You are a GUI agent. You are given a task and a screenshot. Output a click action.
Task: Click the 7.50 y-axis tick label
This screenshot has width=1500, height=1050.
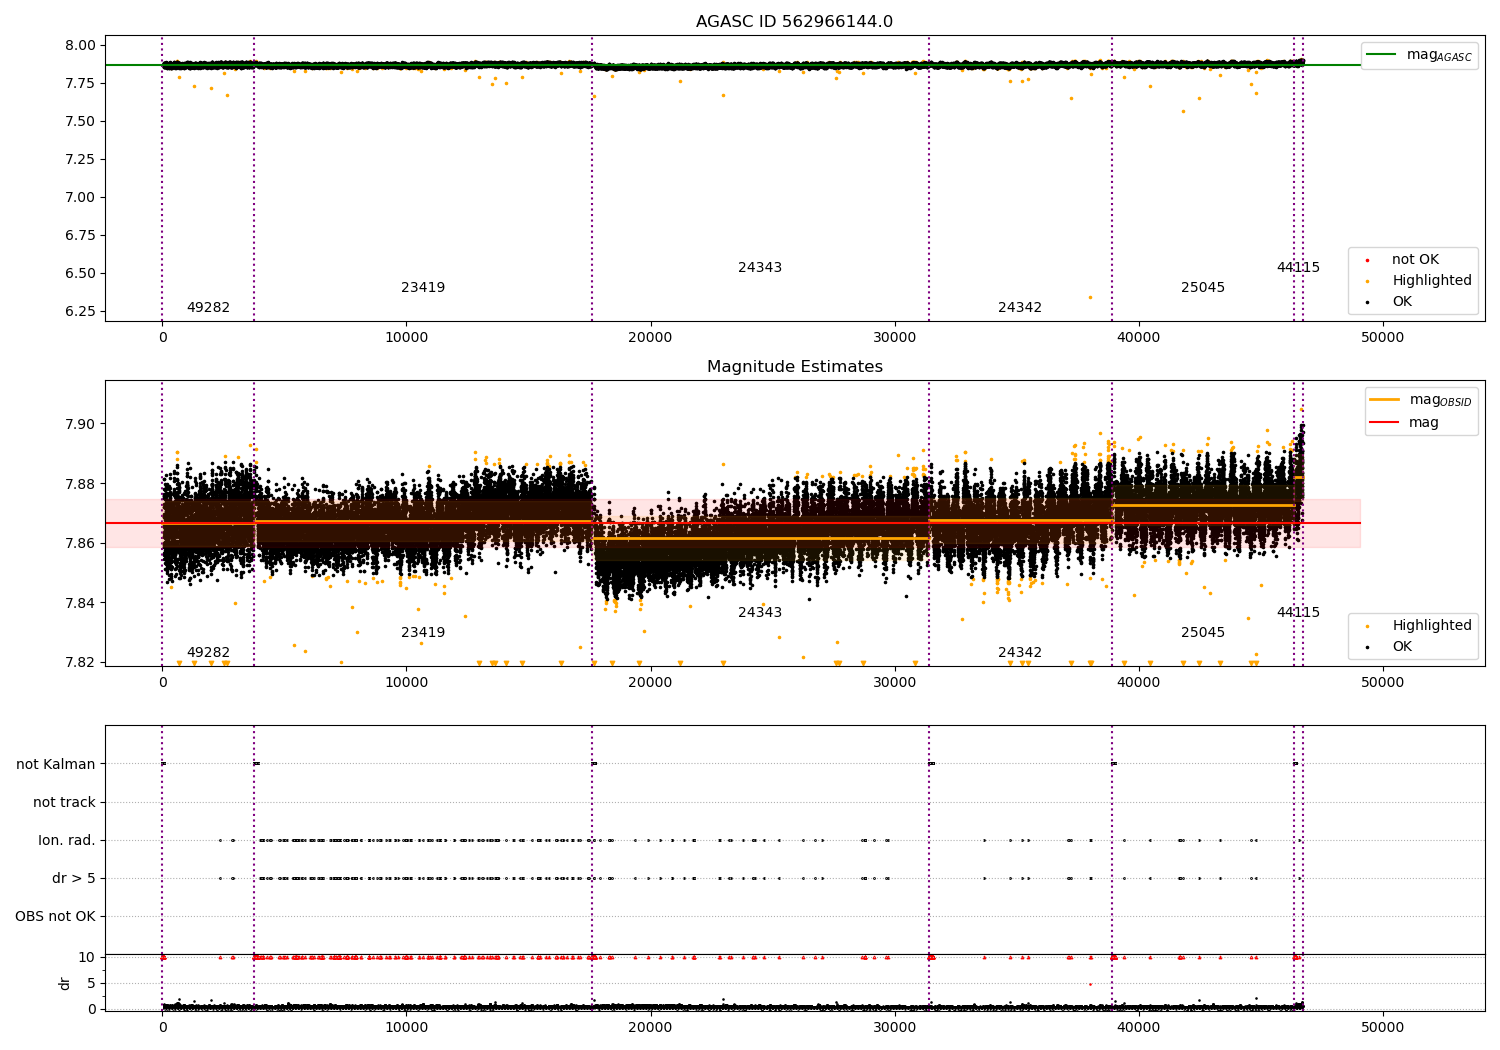point(82,121)
